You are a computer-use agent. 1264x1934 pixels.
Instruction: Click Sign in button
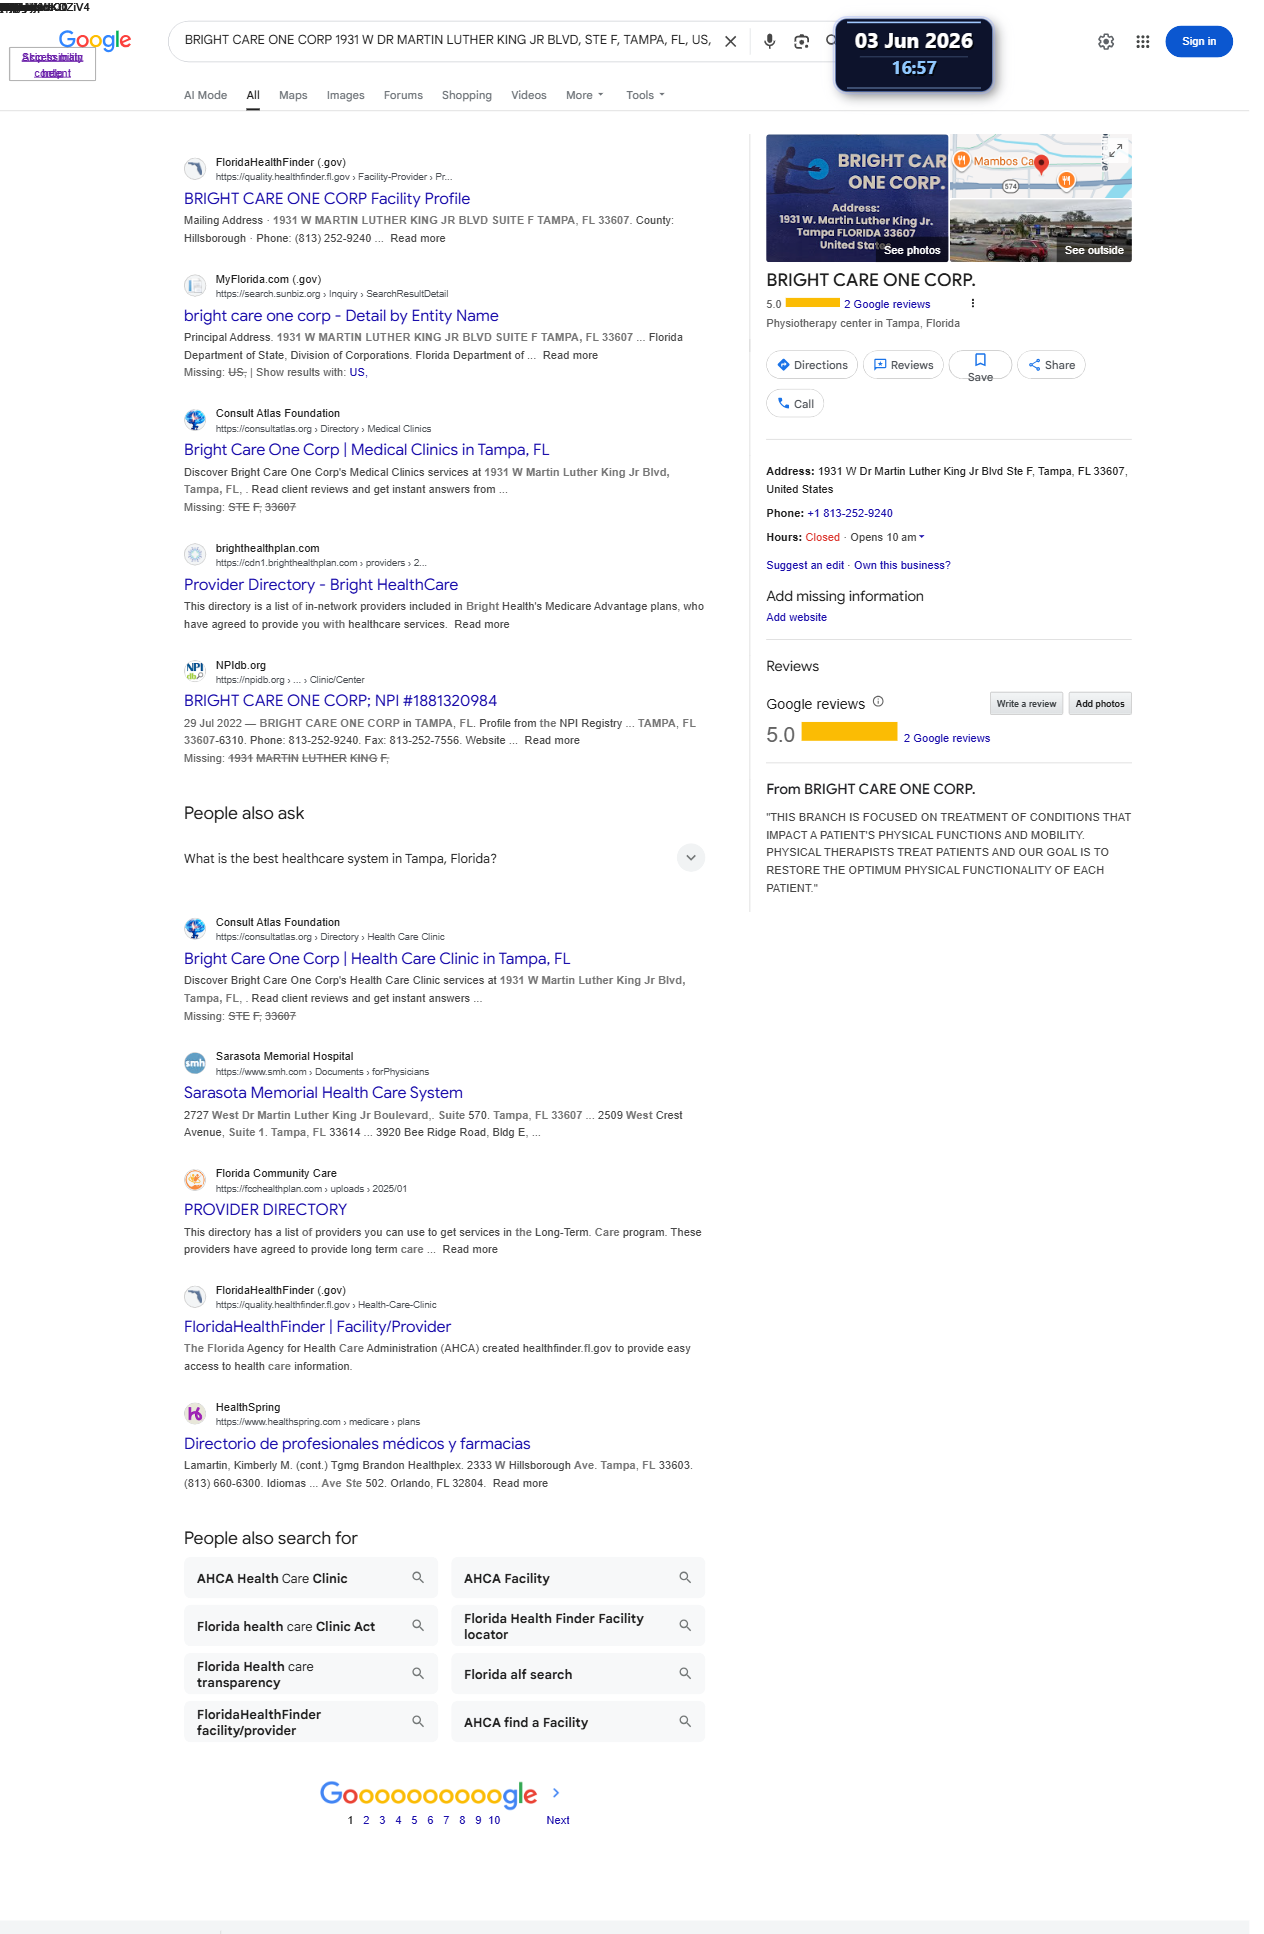(x=1199, y=41)
